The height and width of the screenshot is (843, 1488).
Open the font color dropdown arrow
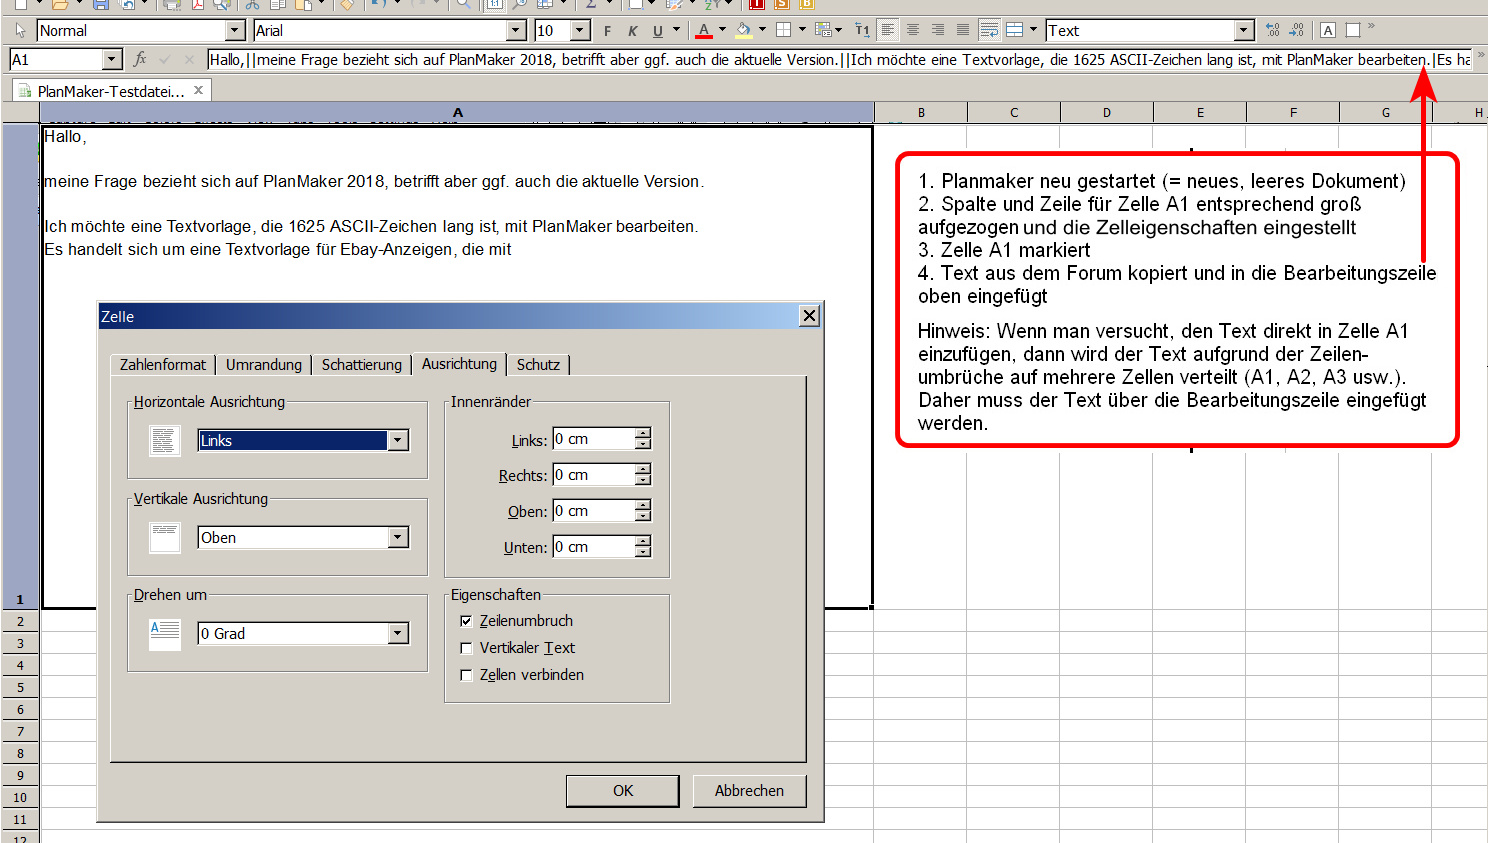(722, 31)
